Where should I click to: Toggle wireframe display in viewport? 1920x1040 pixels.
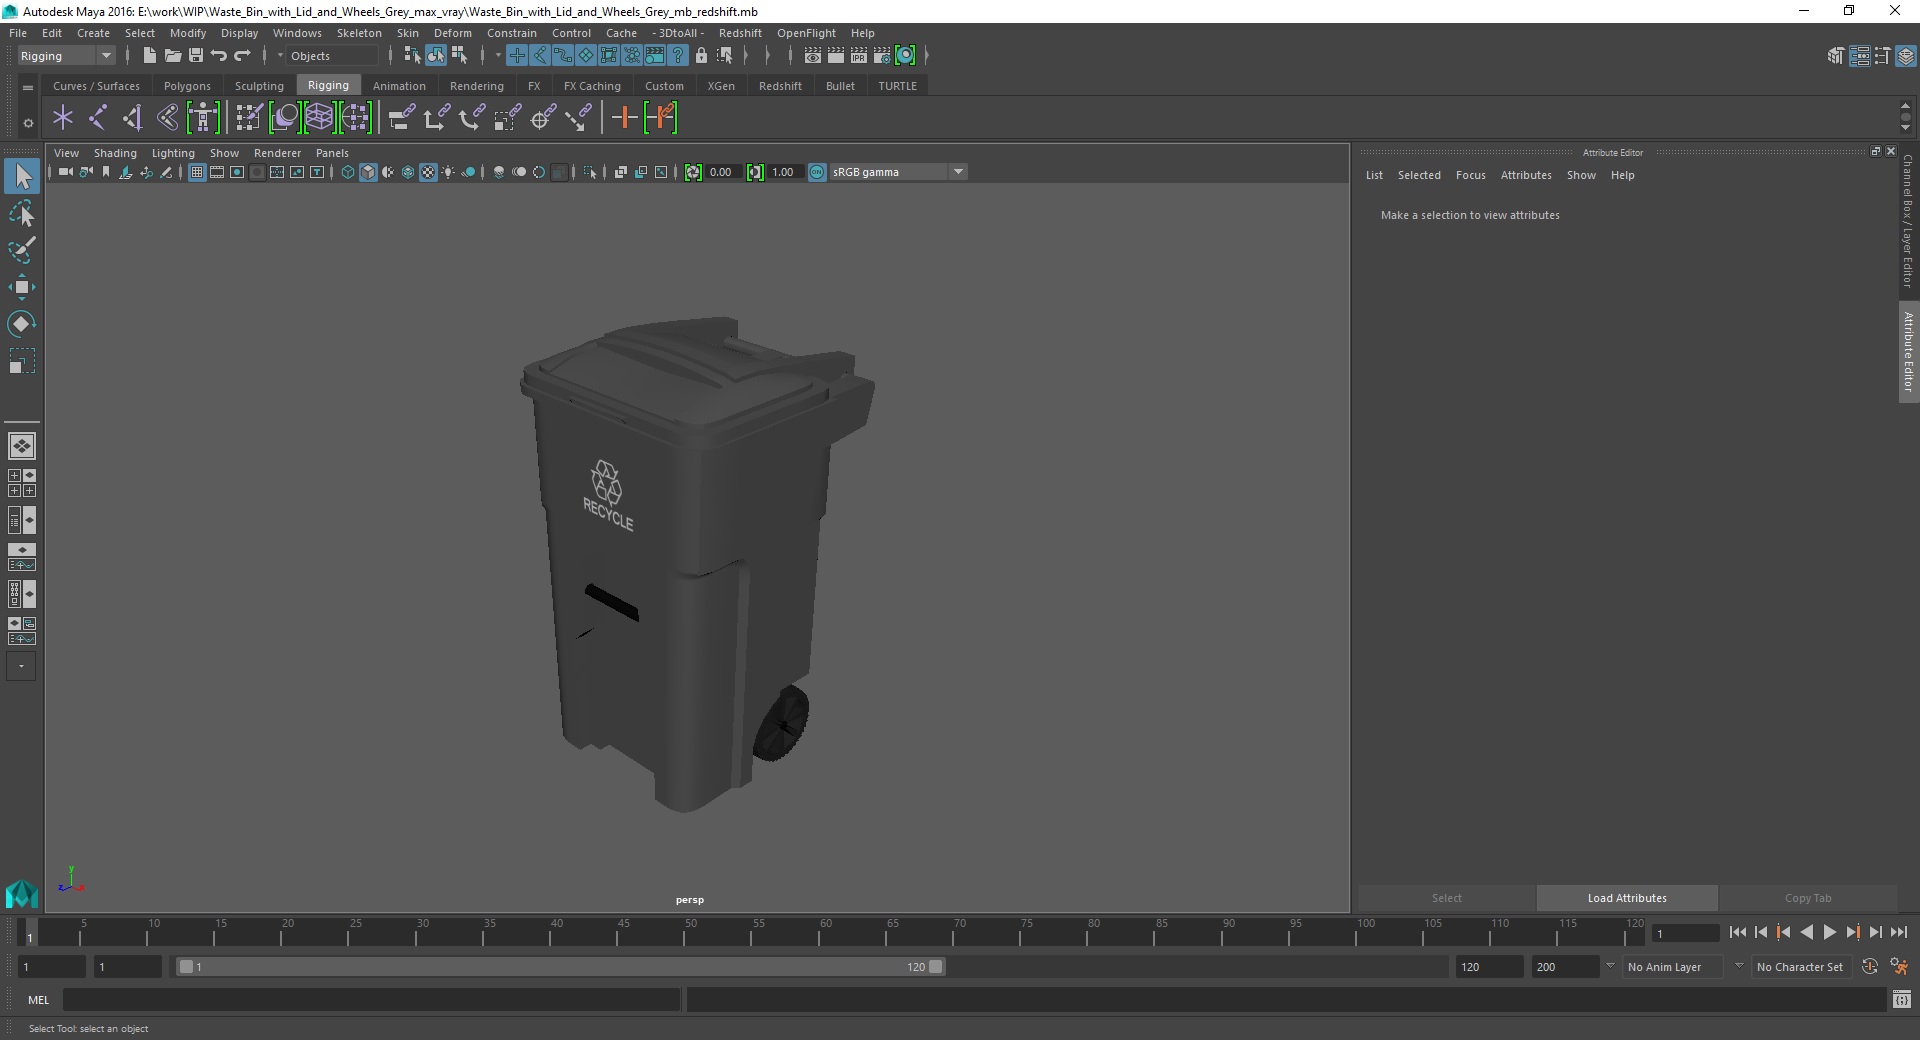pos(348,172)
